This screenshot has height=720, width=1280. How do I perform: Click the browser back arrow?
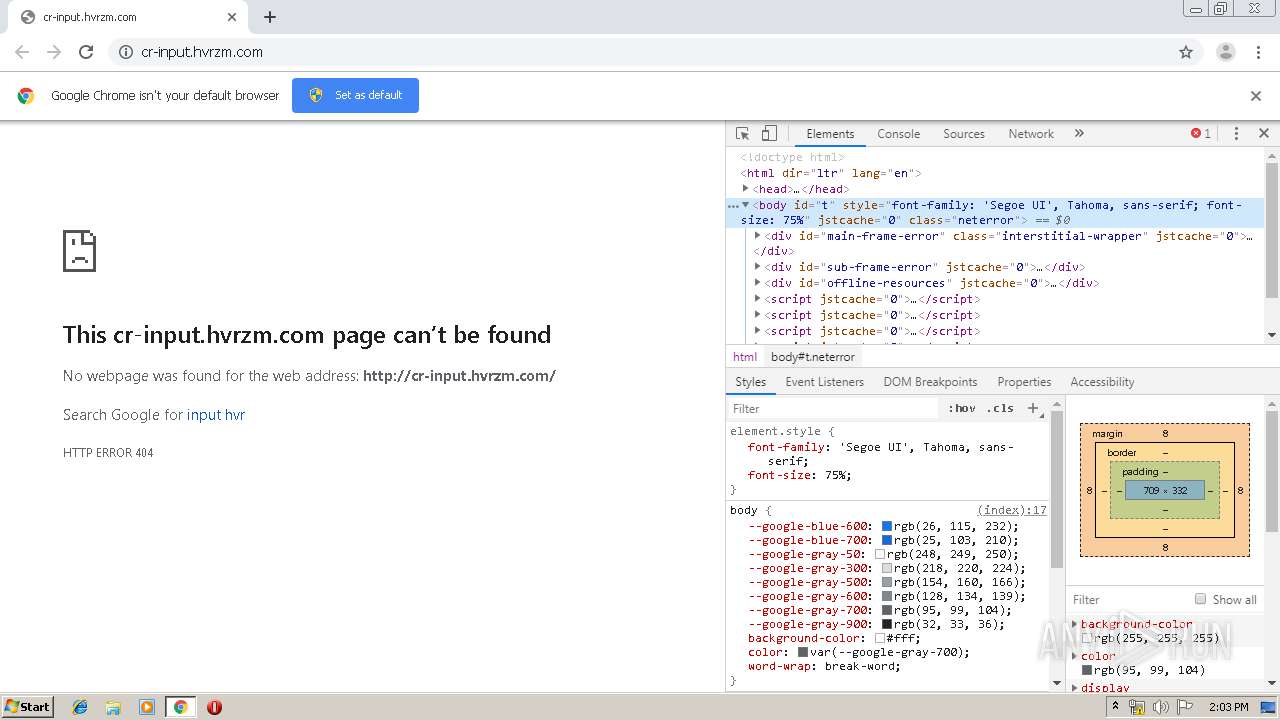(22, 52)
